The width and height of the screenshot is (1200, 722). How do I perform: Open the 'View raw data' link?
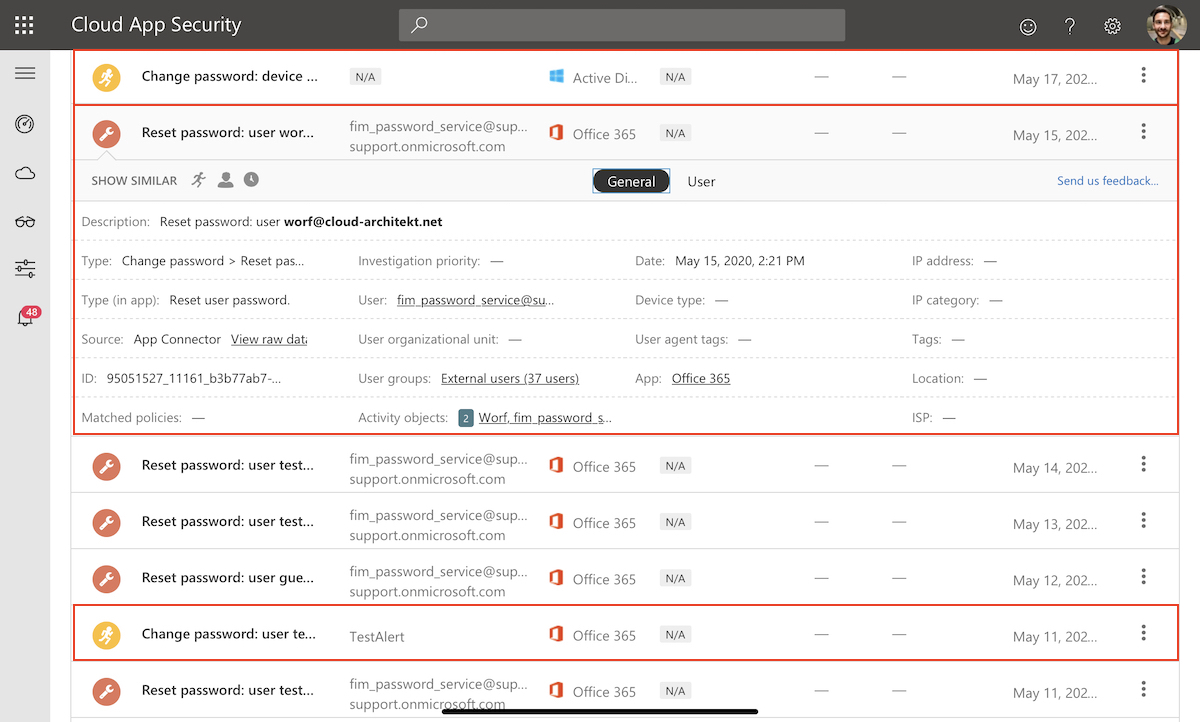269,339
